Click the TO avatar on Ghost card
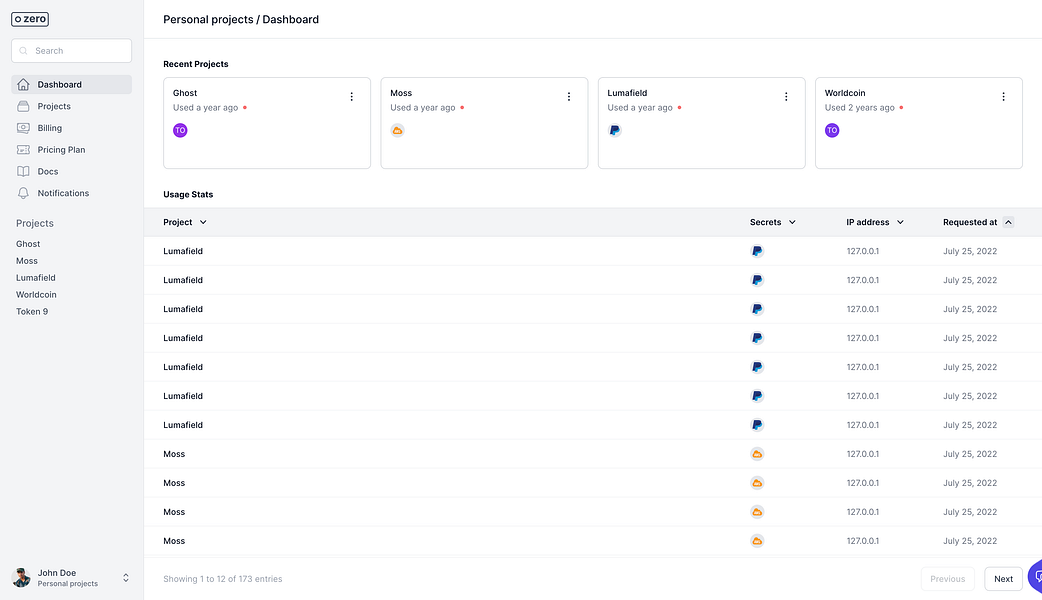Viewport: 1042px width, 600px height. click(x=180, y=130)
